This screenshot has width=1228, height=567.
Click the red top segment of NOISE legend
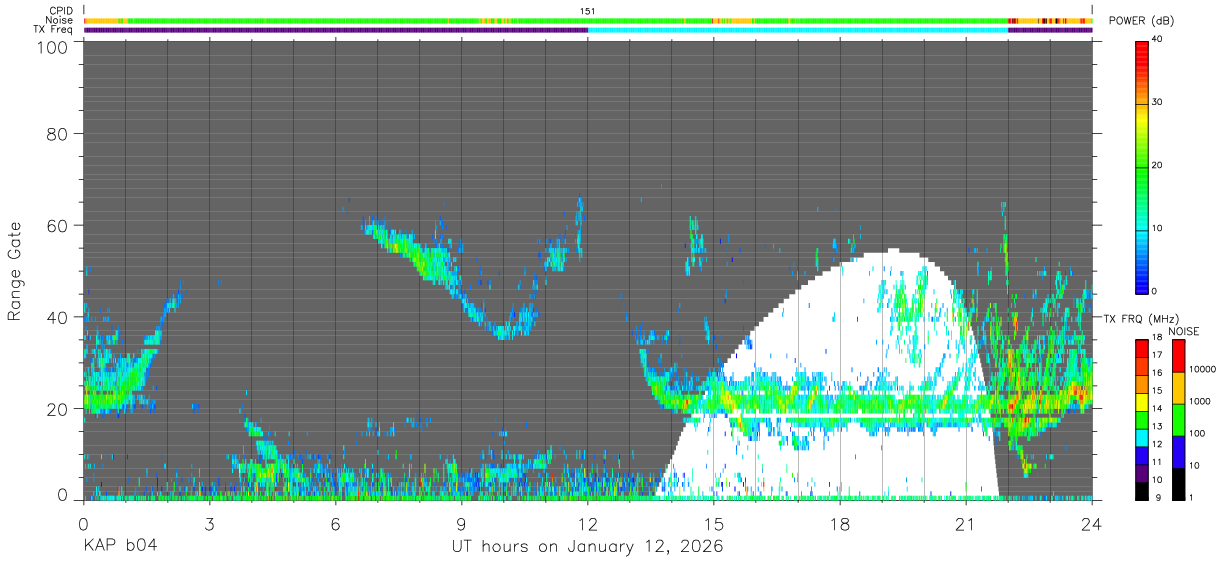click(x=1177, y=356)
